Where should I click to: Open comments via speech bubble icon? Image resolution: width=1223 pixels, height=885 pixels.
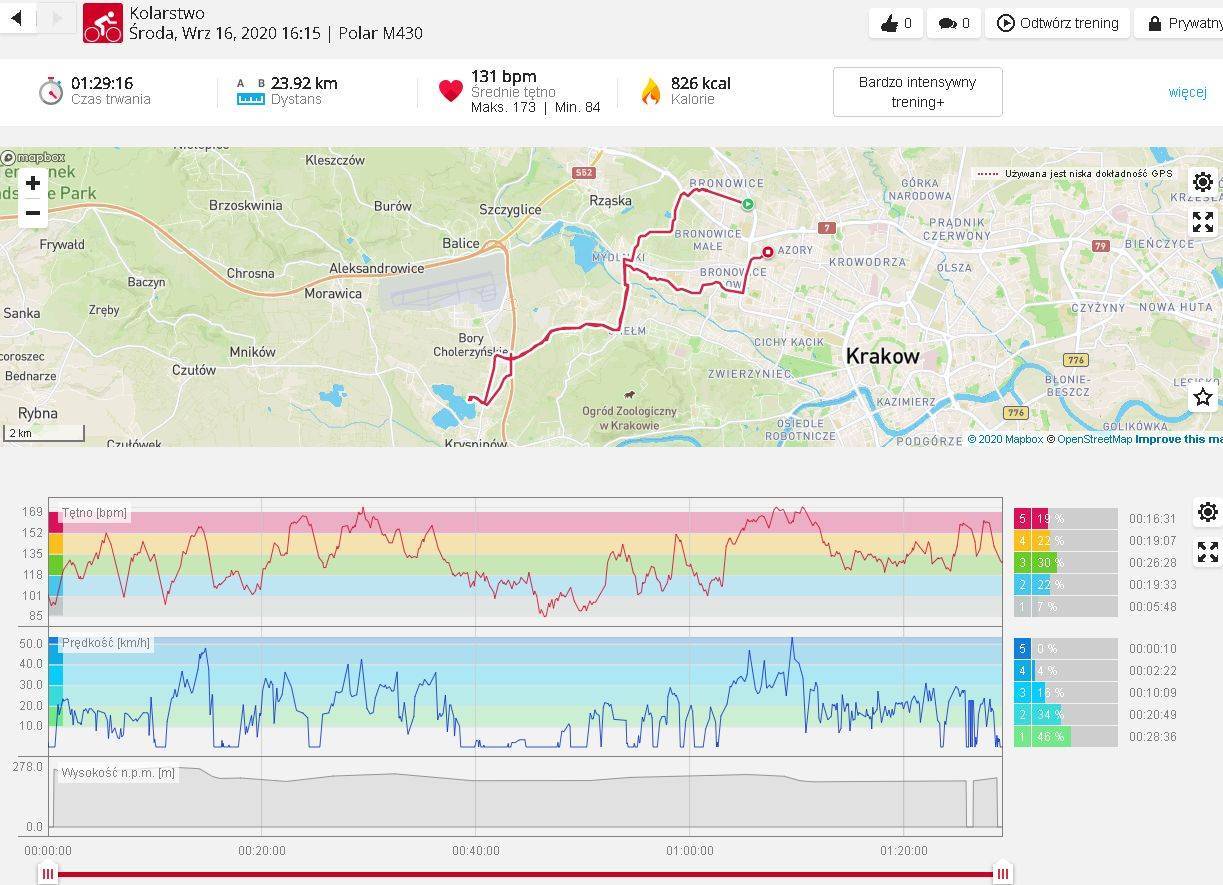954,23
